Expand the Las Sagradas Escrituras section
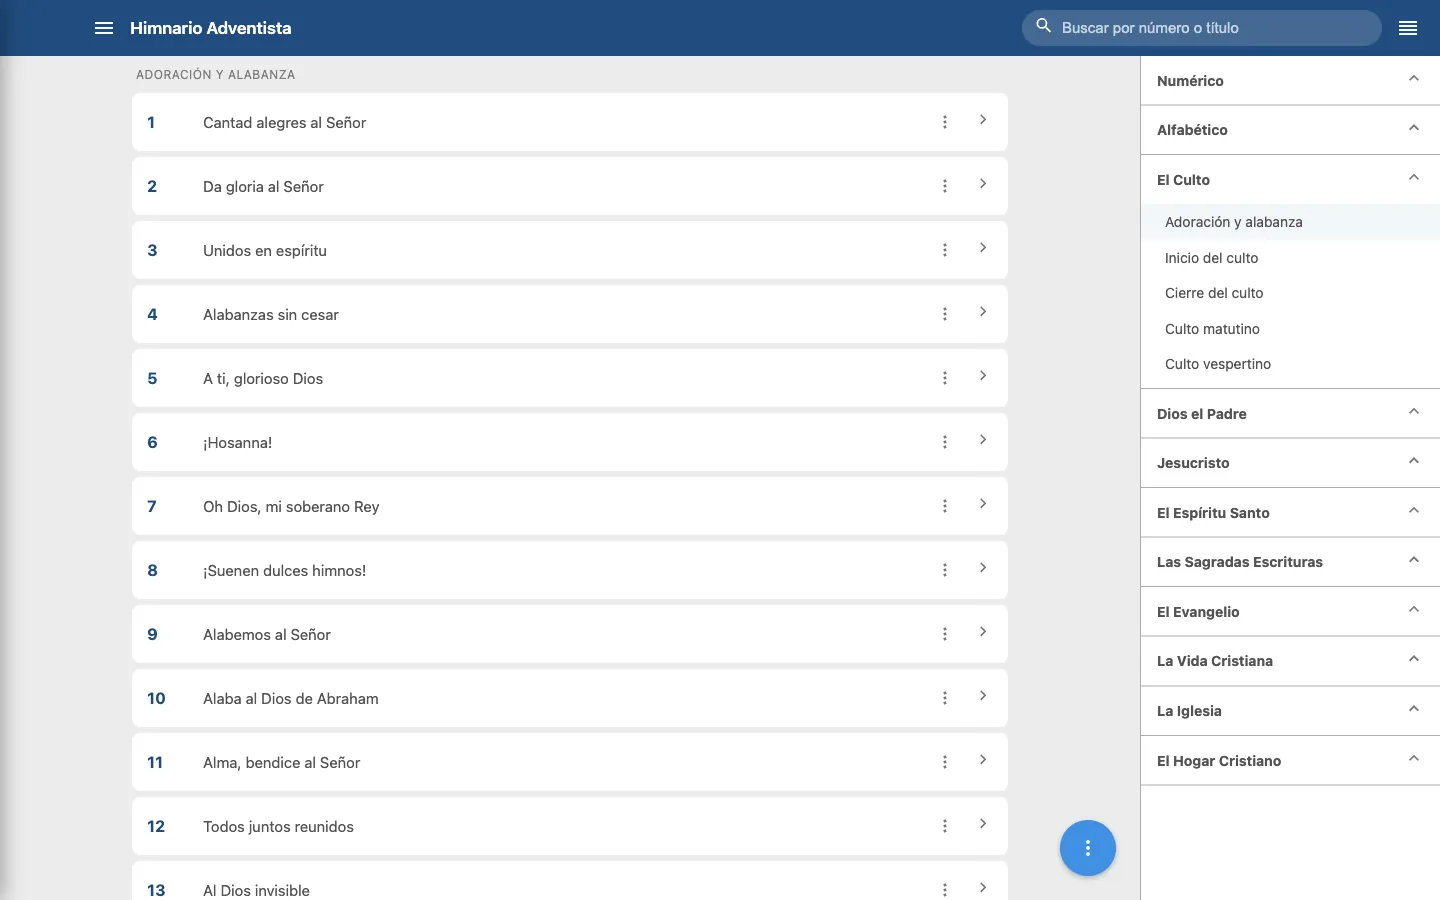 click(1290, 562)
